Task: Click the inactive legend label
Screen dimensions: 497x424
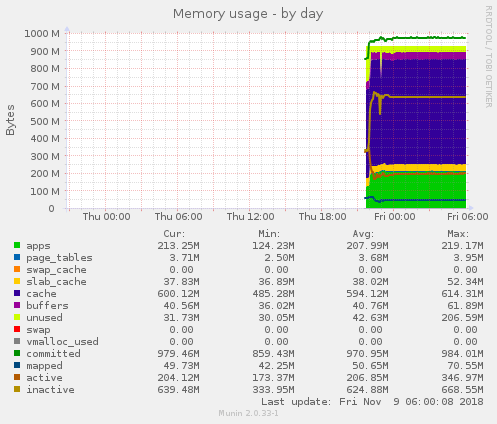Action: (x=50, y=390)
